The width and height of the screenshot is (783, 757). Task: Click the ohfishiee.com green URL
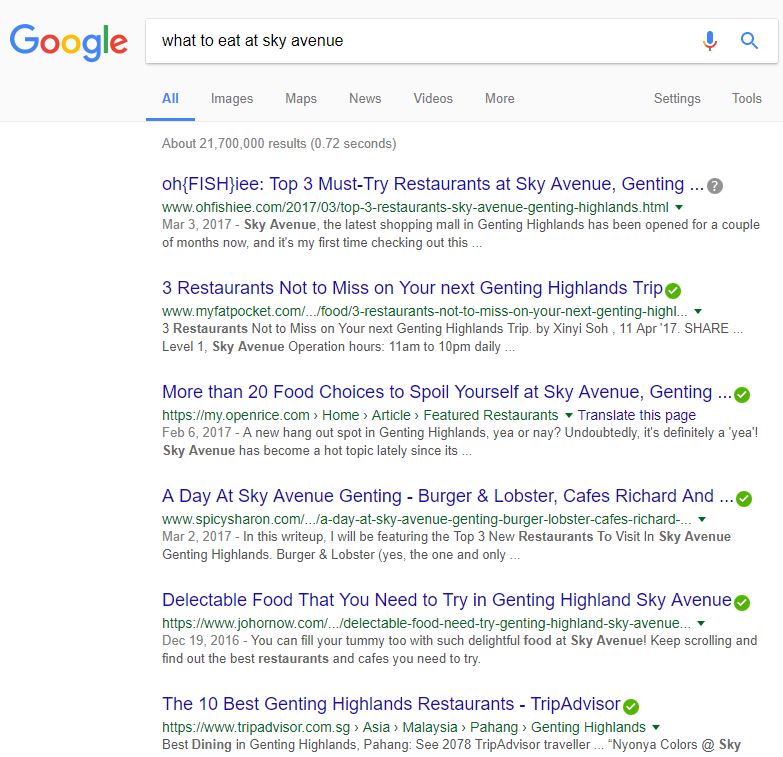coord(415,207)
